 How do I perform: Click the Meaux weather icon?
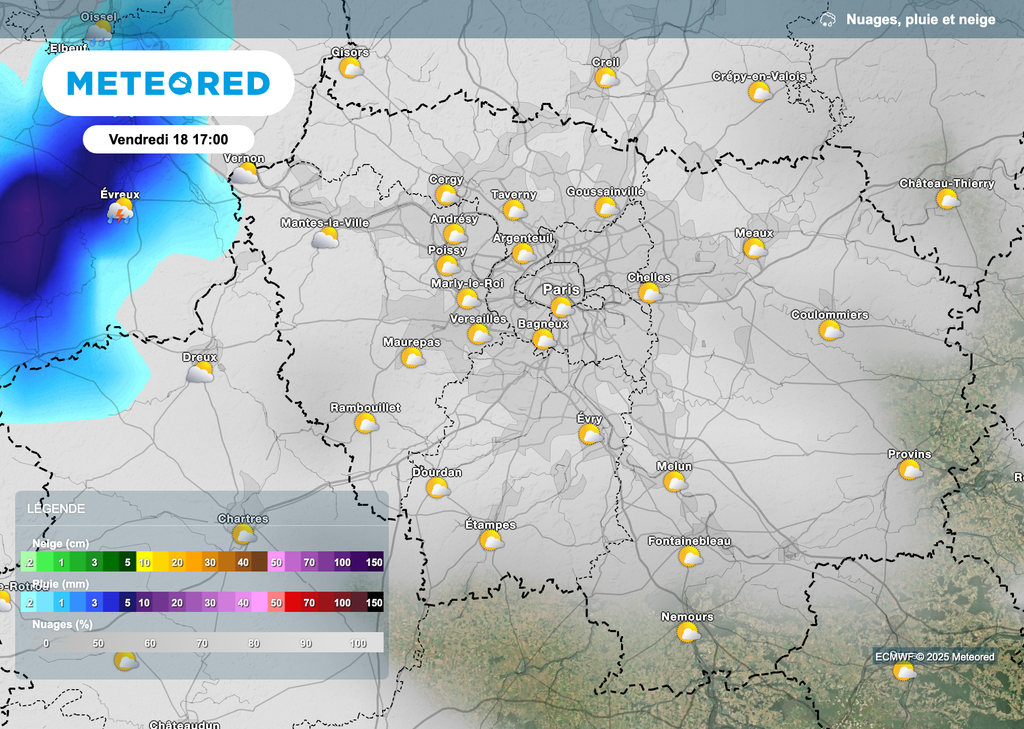[x=754, y=248]
